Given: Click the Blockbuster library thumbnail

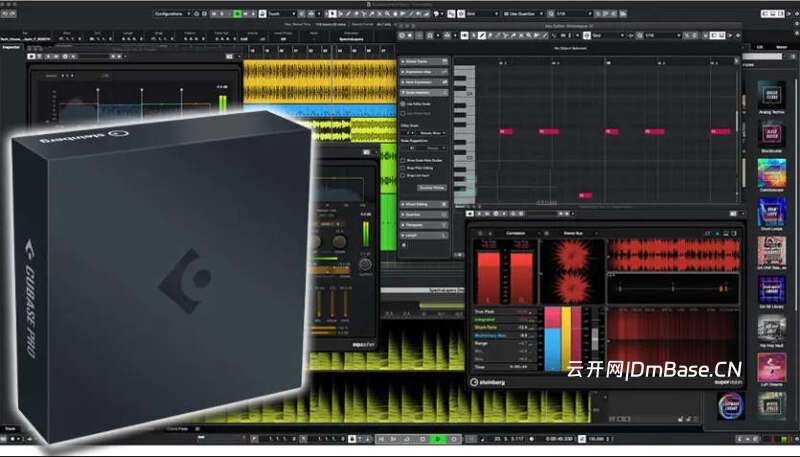Looking at the screenshot, I should [x=771, y=134].
